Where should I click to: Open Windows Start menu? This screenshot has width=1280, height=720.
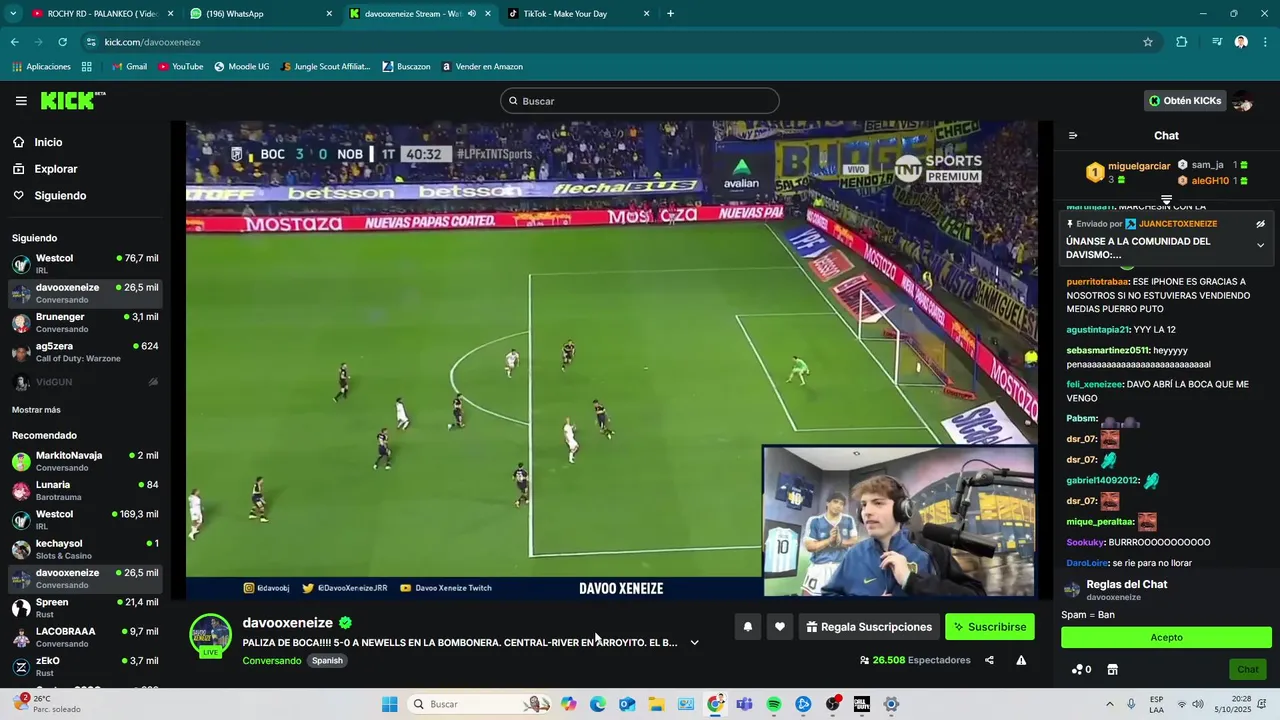click(389, 704)
